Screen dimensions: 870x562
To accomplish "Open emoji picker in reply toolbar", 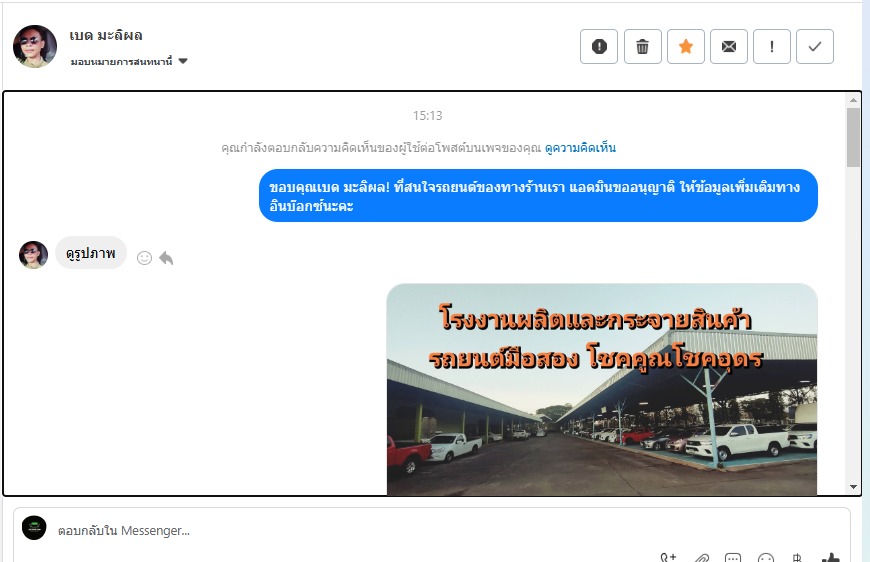I will click(x=766, y=557).
